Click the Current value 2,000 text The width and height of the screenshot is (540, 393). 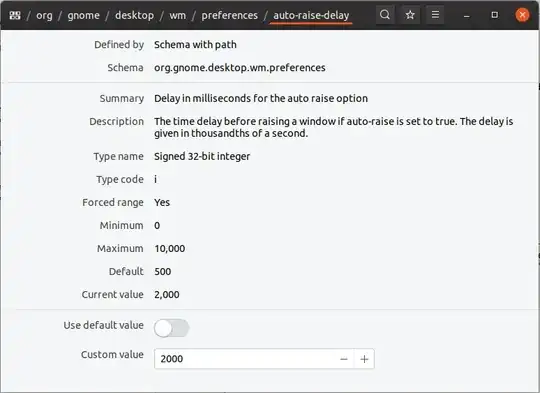(x=167, y=294)
